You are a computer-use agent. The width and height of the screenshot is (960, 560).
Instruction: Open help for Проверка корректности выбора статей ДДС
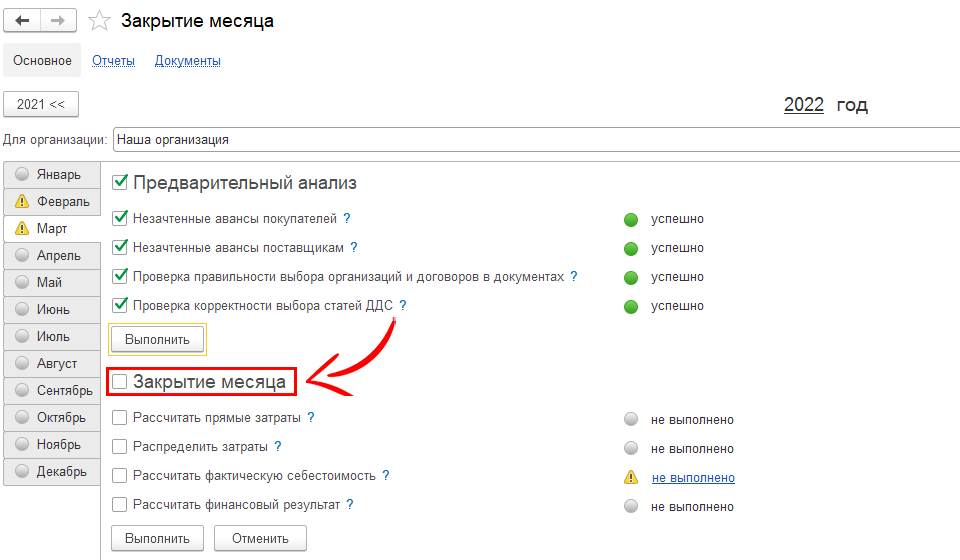(403, 305)
